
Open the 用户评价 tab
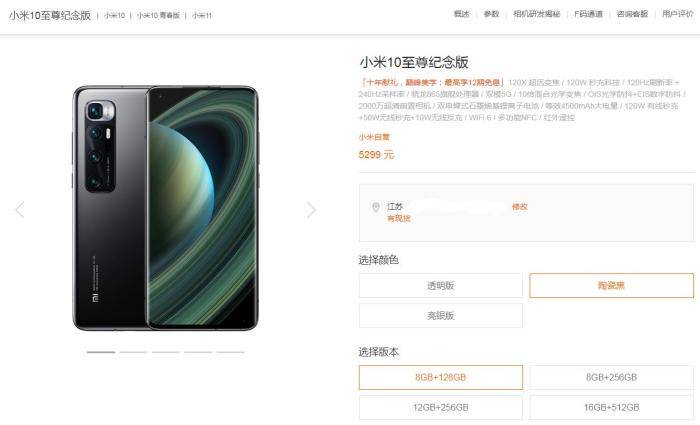click(x=678, y=14)
